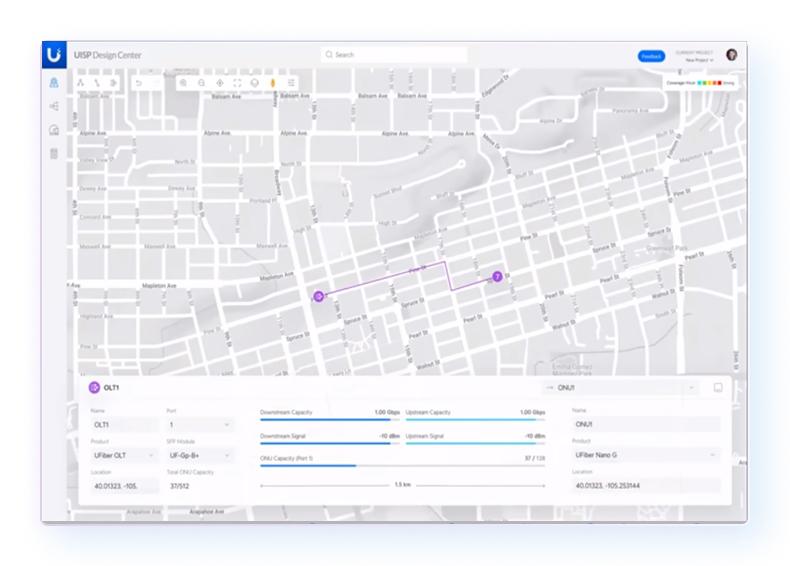
Task: Zoom in on the map
Action: [x=183, y=83]
